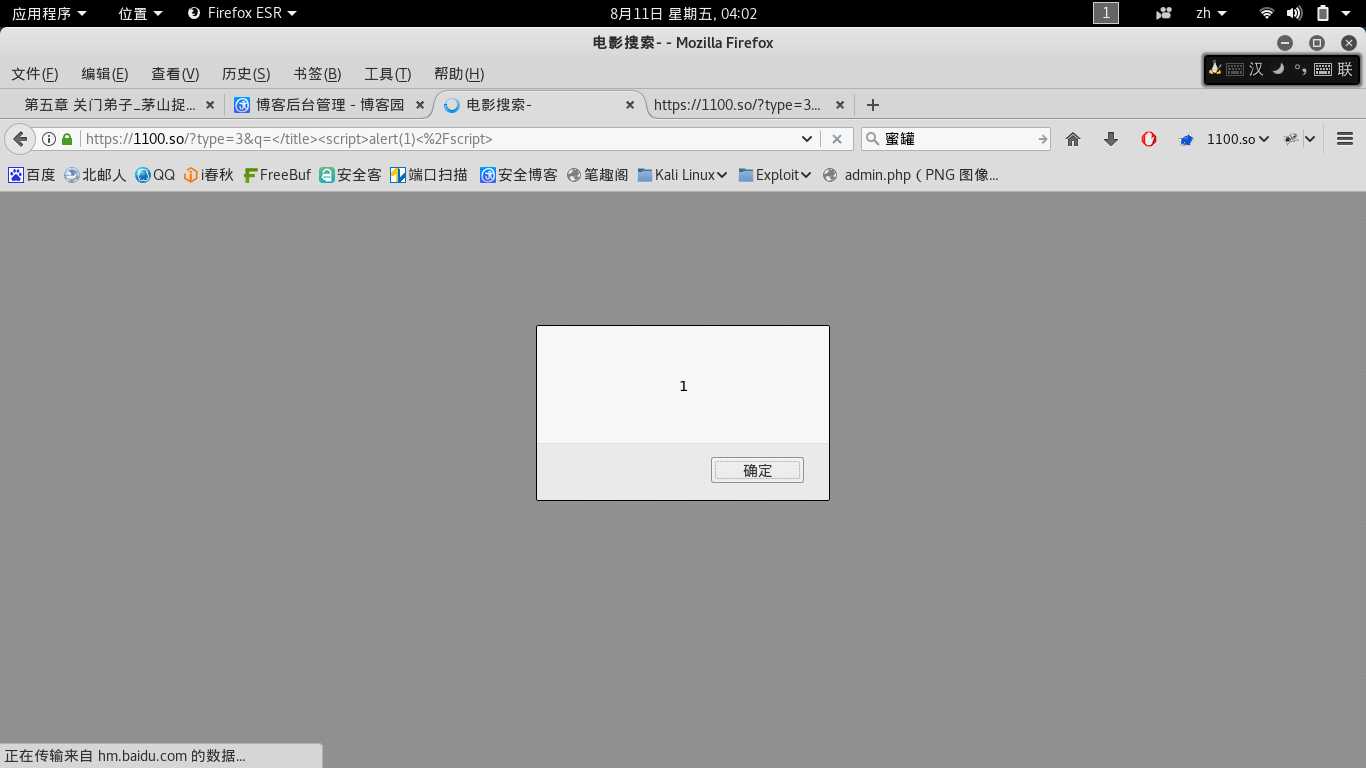Toggle the punctuation mode icon in IME bar
Image resolution: width=1366 pixels, height=768 pixels.
point(1300,69)
